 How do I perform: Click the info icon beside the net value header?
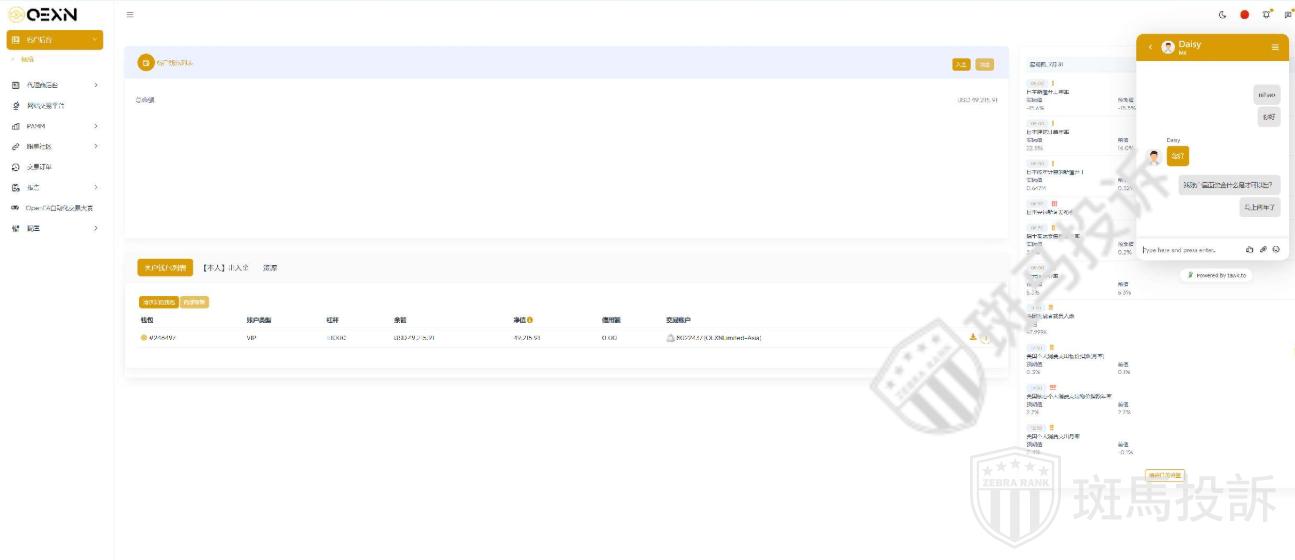(530, 320)
